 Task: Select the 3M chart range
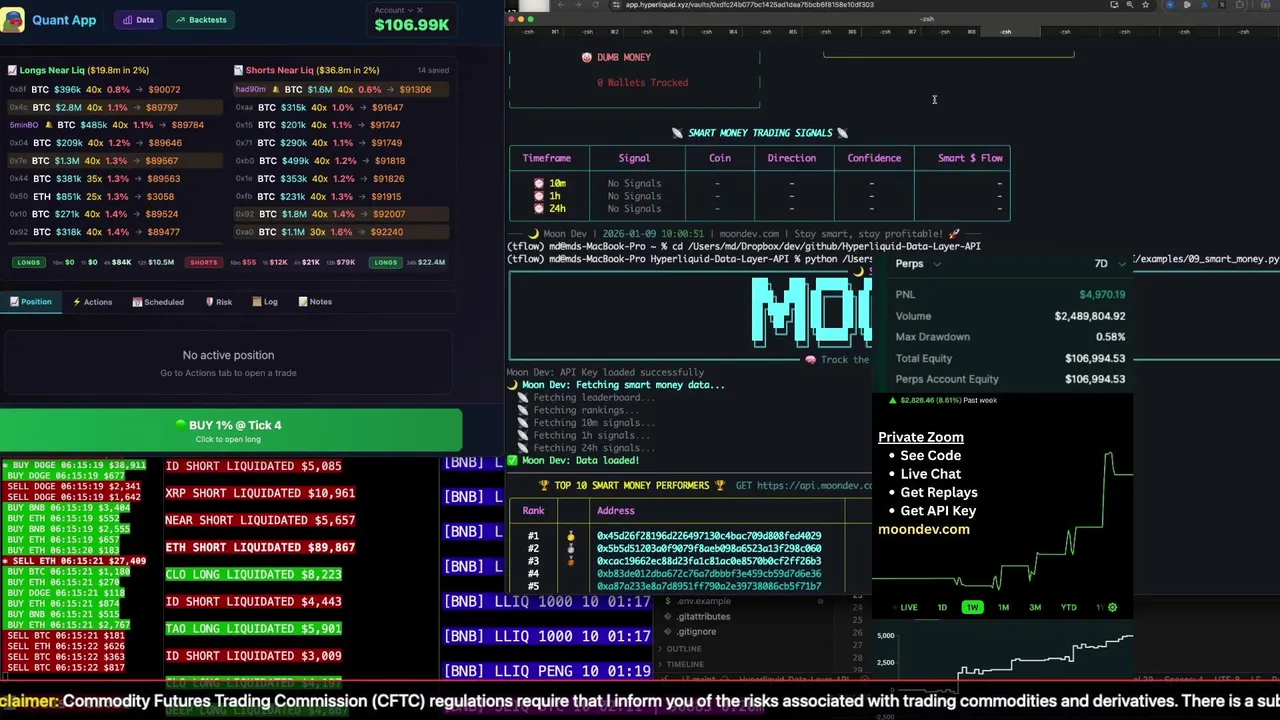1035,607
